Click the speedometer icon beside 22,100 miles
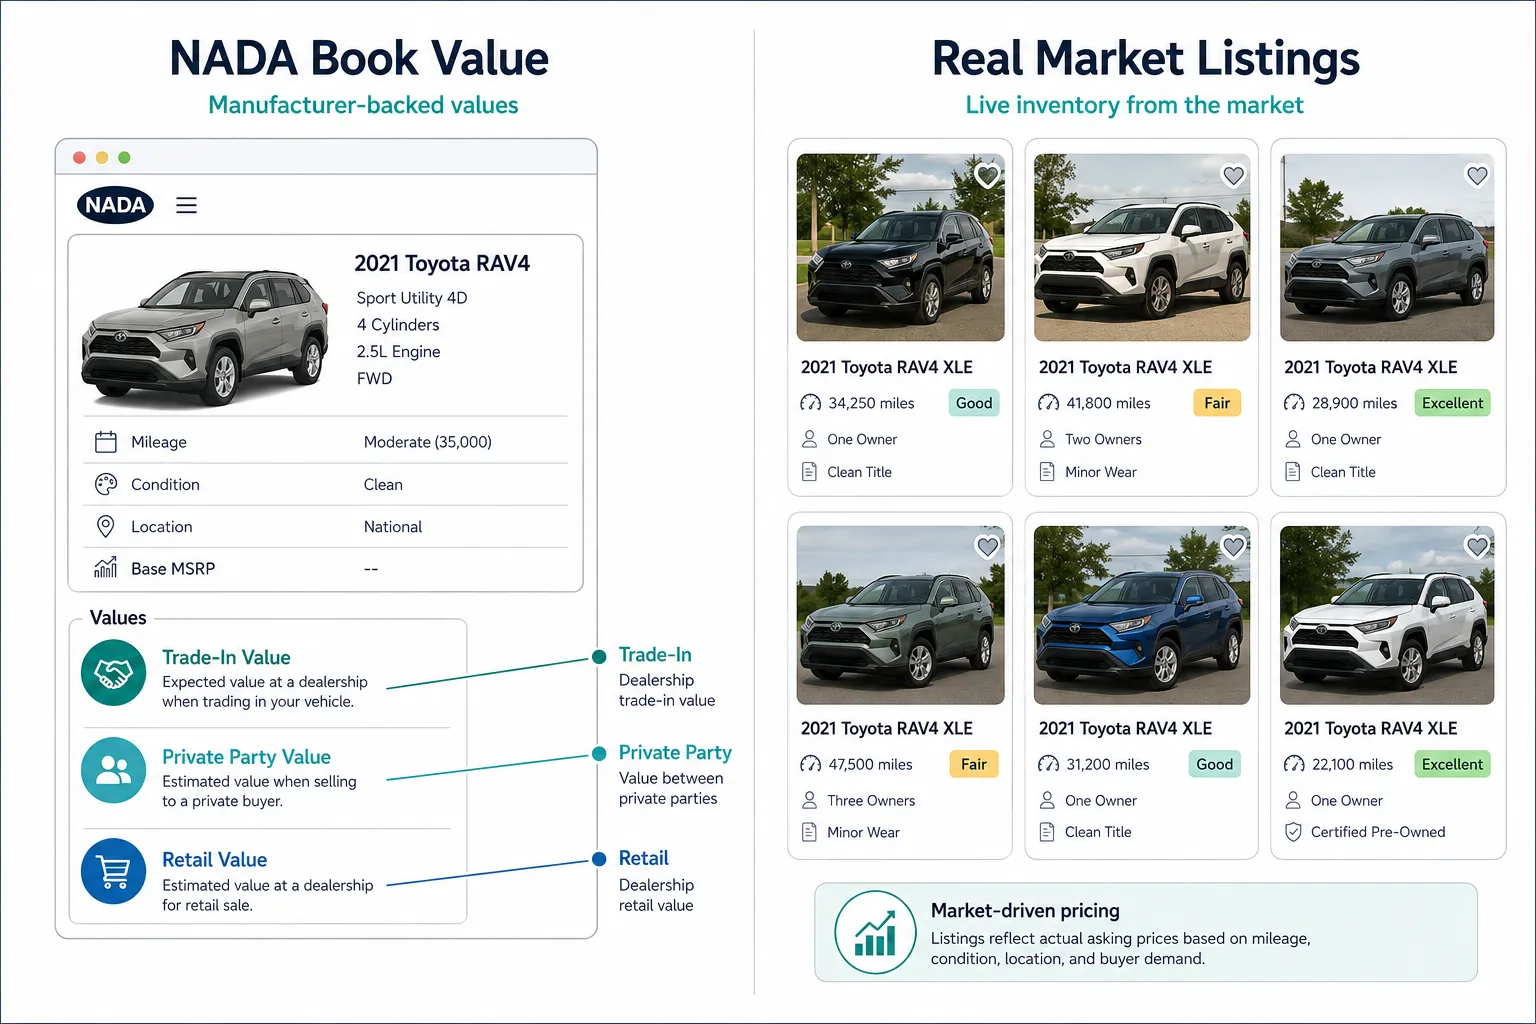 click(x=1294, y=764)
